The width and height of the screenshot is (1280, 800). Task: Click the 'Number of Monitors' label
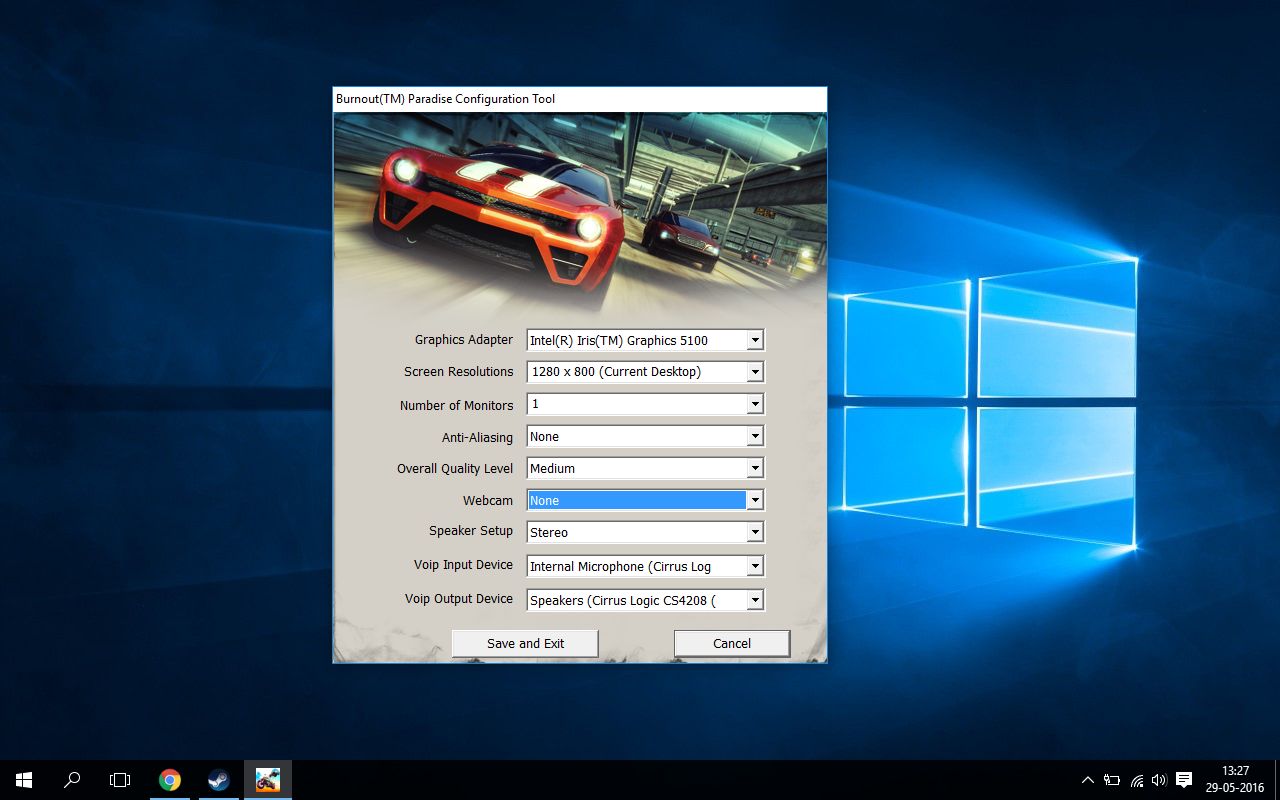pos(457,405)
